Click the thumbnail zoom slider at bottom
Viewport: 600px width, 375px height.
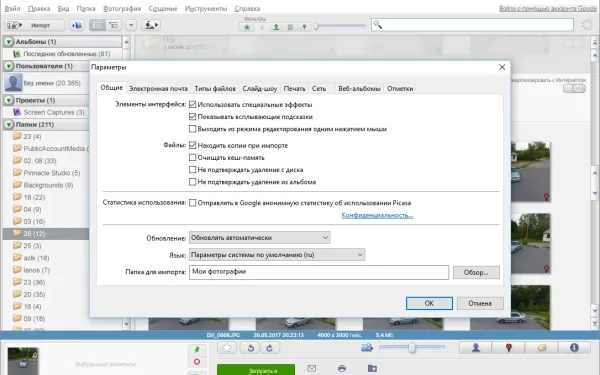coord(412,347)
